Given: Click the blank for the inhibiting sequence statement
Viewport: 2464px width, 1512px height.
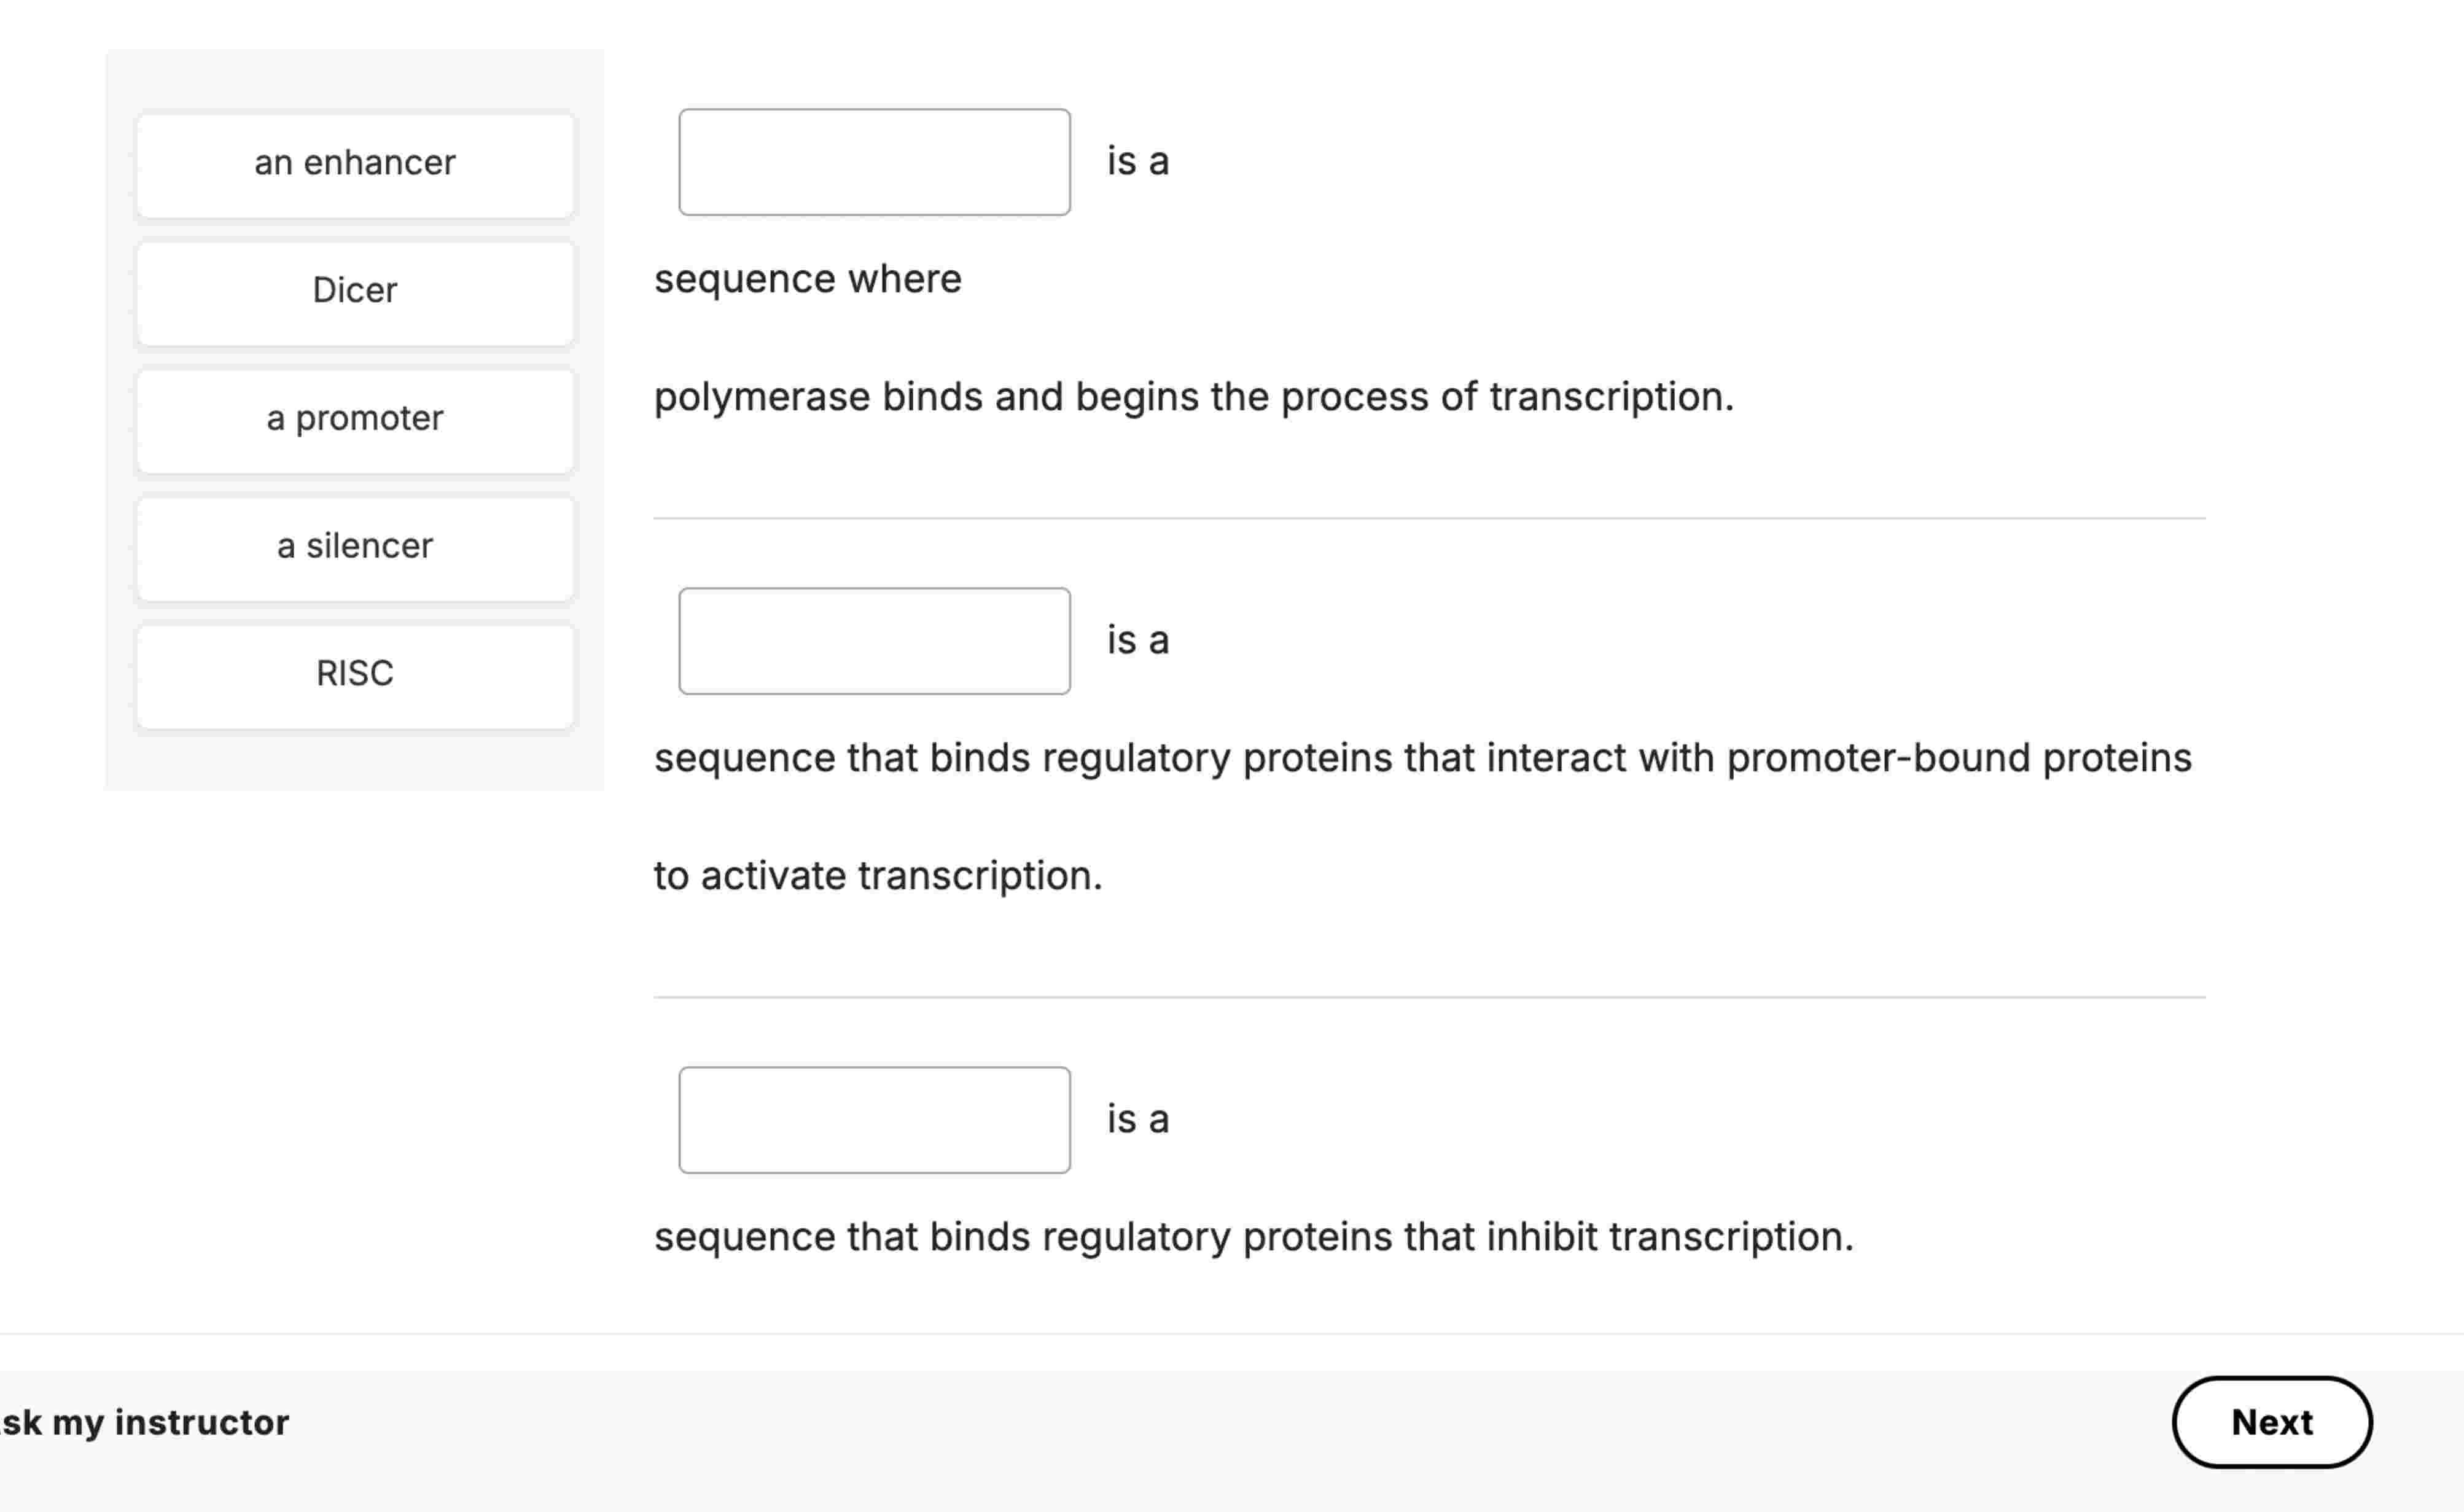Looking at the screenshot, I should [x=874, y=1120].
